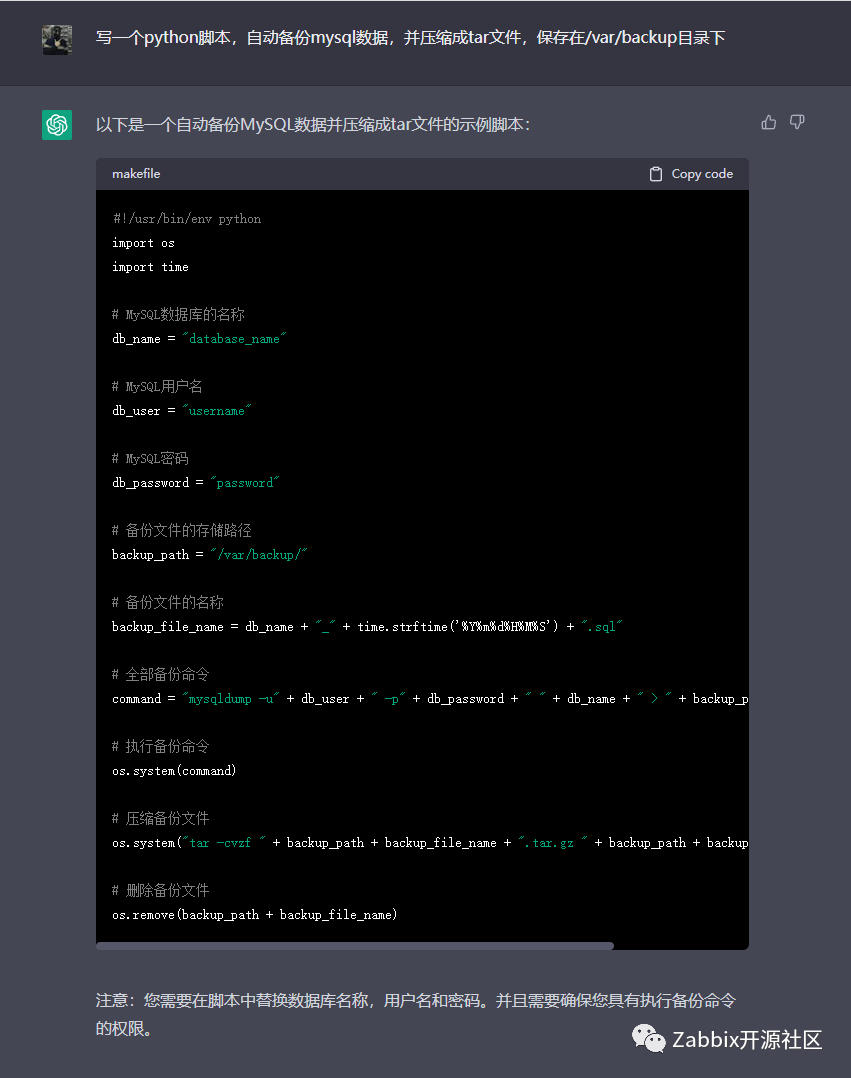Click the horizontal scrollbar under the code
The height and width of the screenshot is (1078, 851).
pos(355,946)
